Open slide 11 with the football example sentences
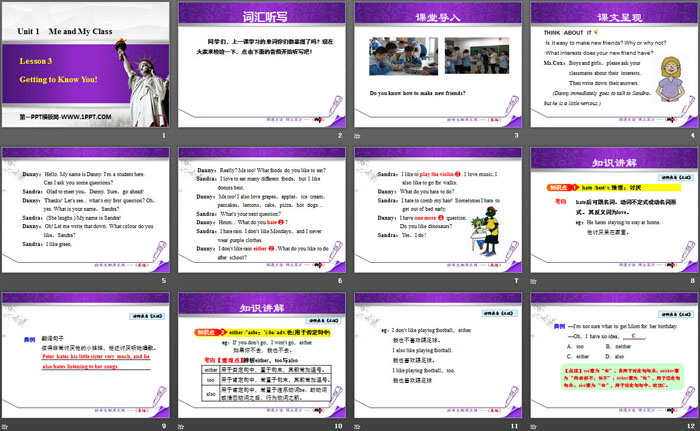This screenshot has height=431, width=700. pos(436,355)
